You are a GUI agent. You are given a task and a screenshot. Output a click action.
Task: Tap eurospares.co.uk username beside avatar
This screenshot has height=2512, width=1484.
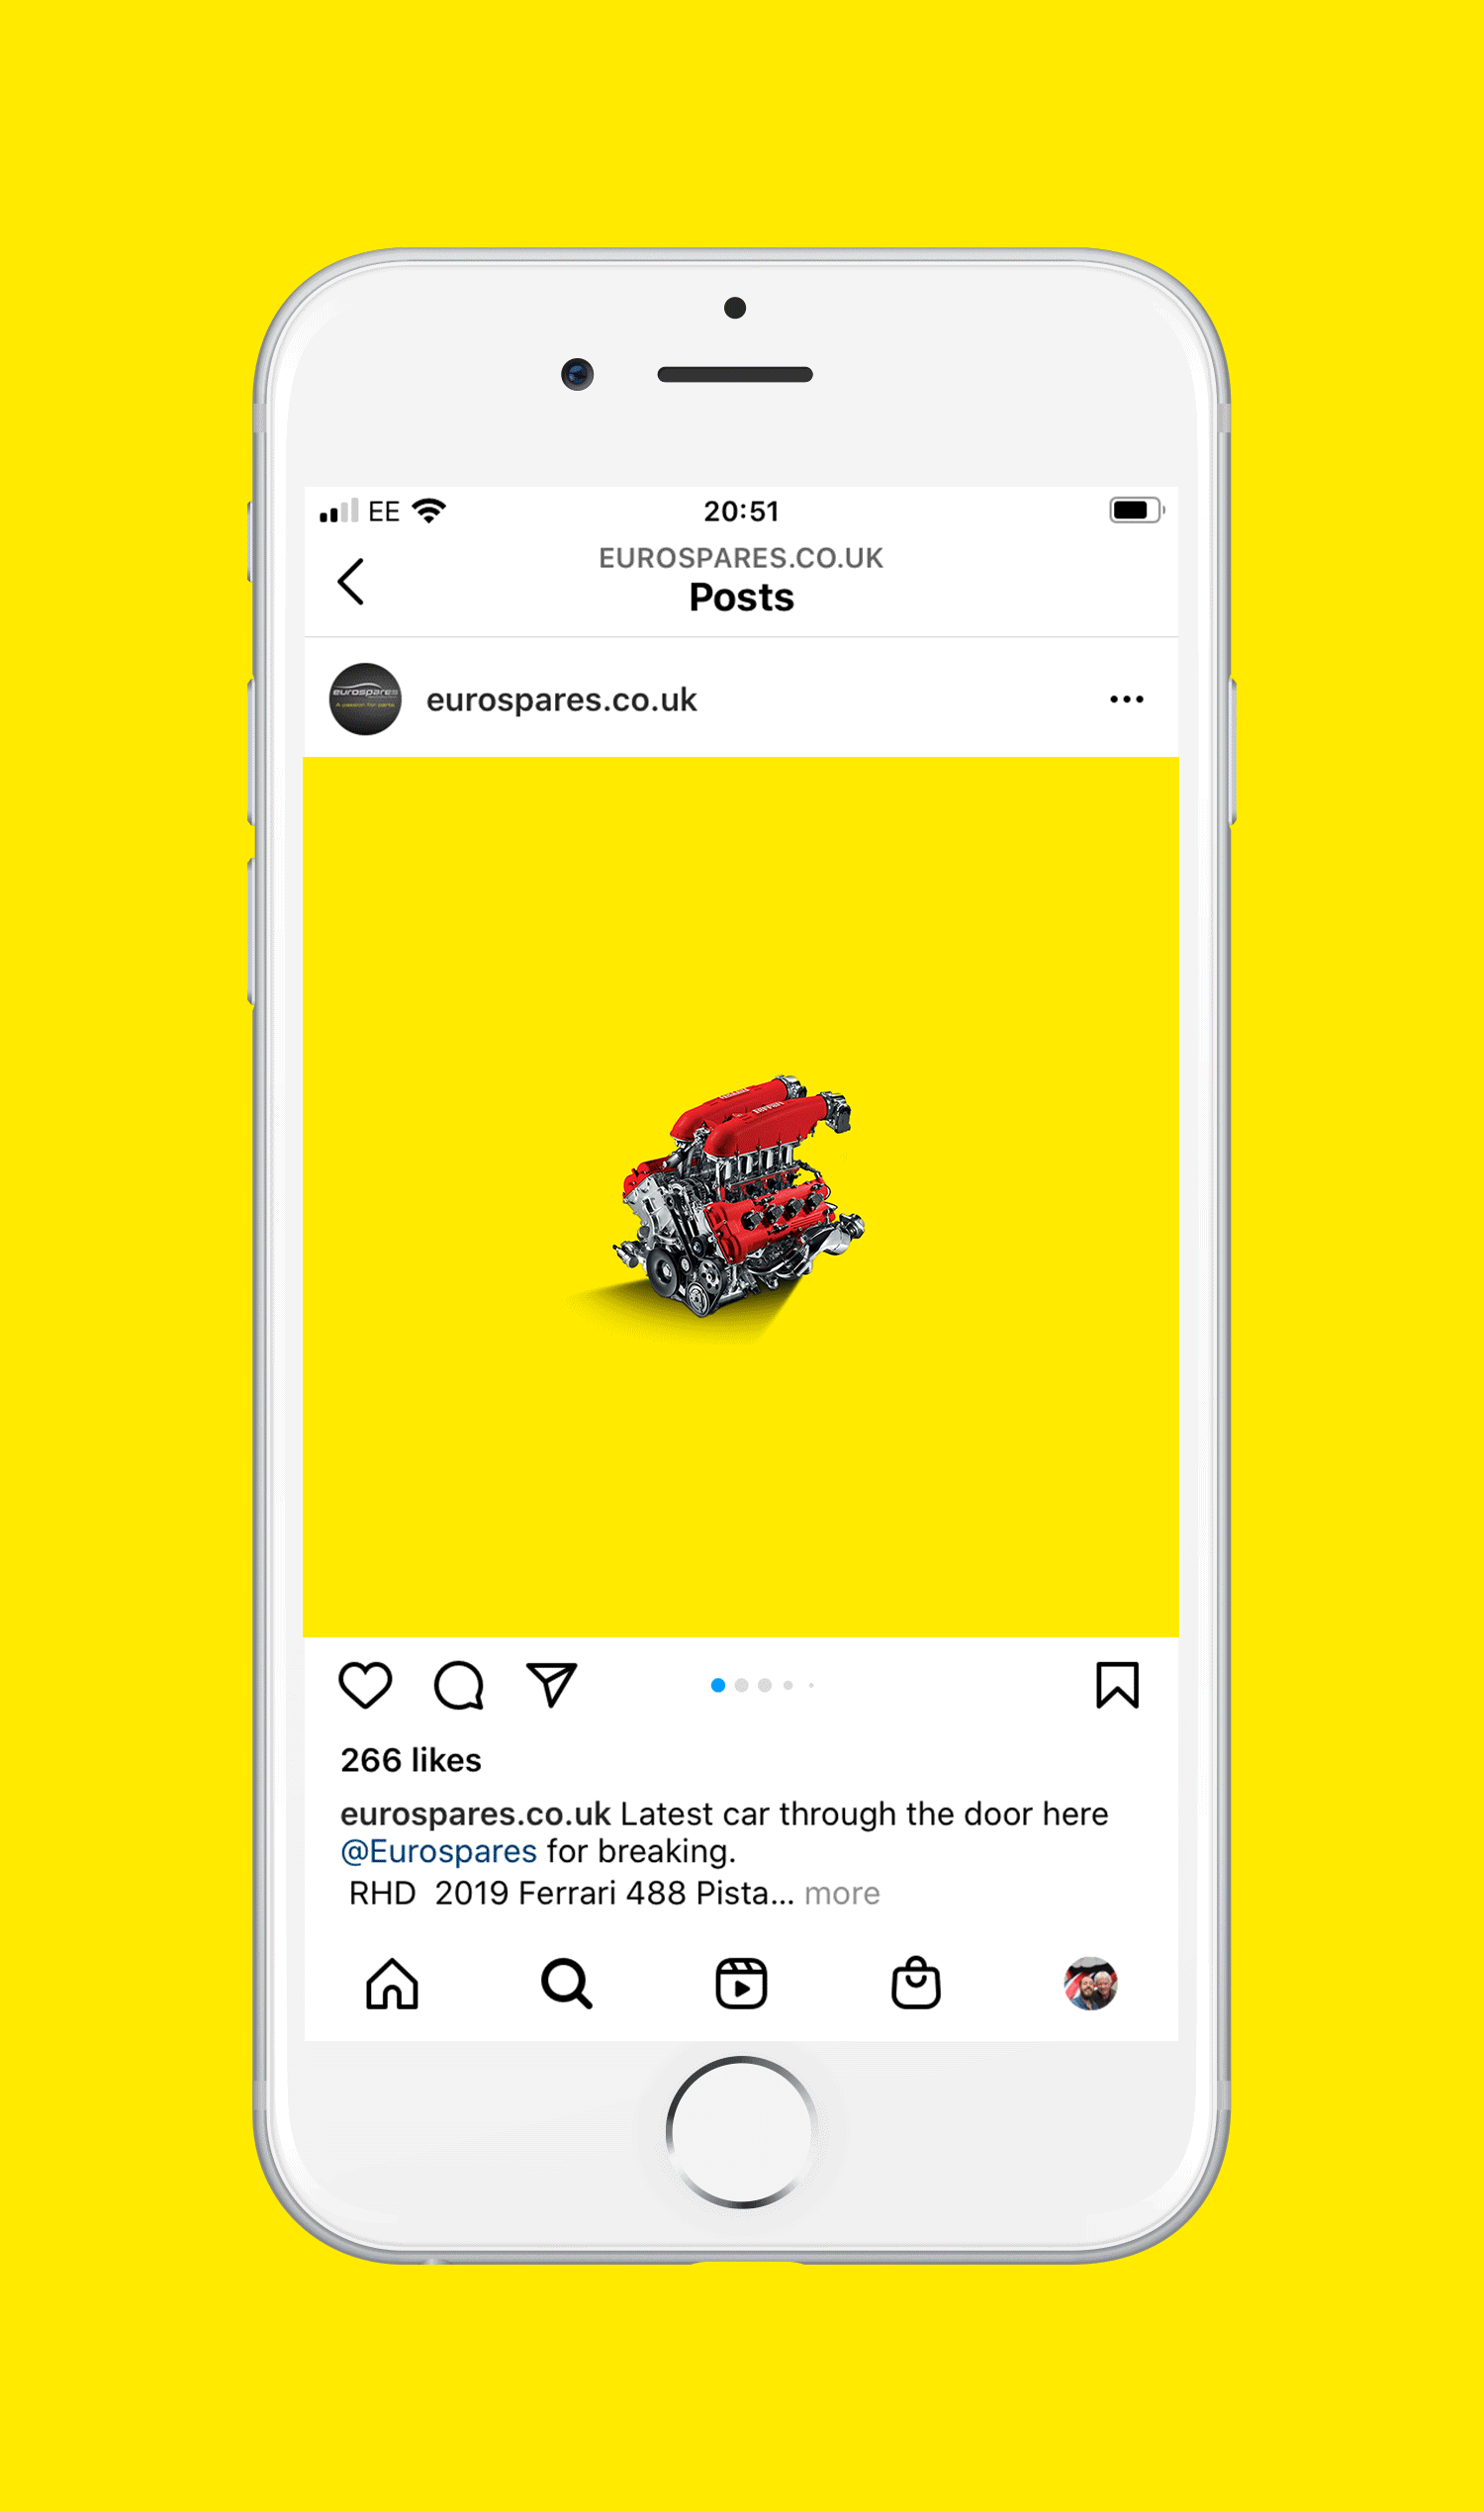coord(561,700)
